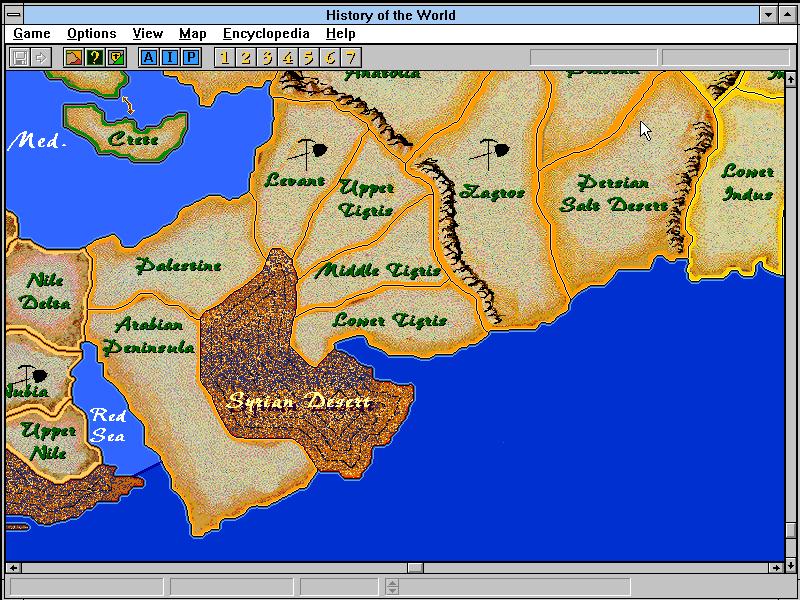
Task: Click the map's scroll left arrow
Action: (13, 567)
